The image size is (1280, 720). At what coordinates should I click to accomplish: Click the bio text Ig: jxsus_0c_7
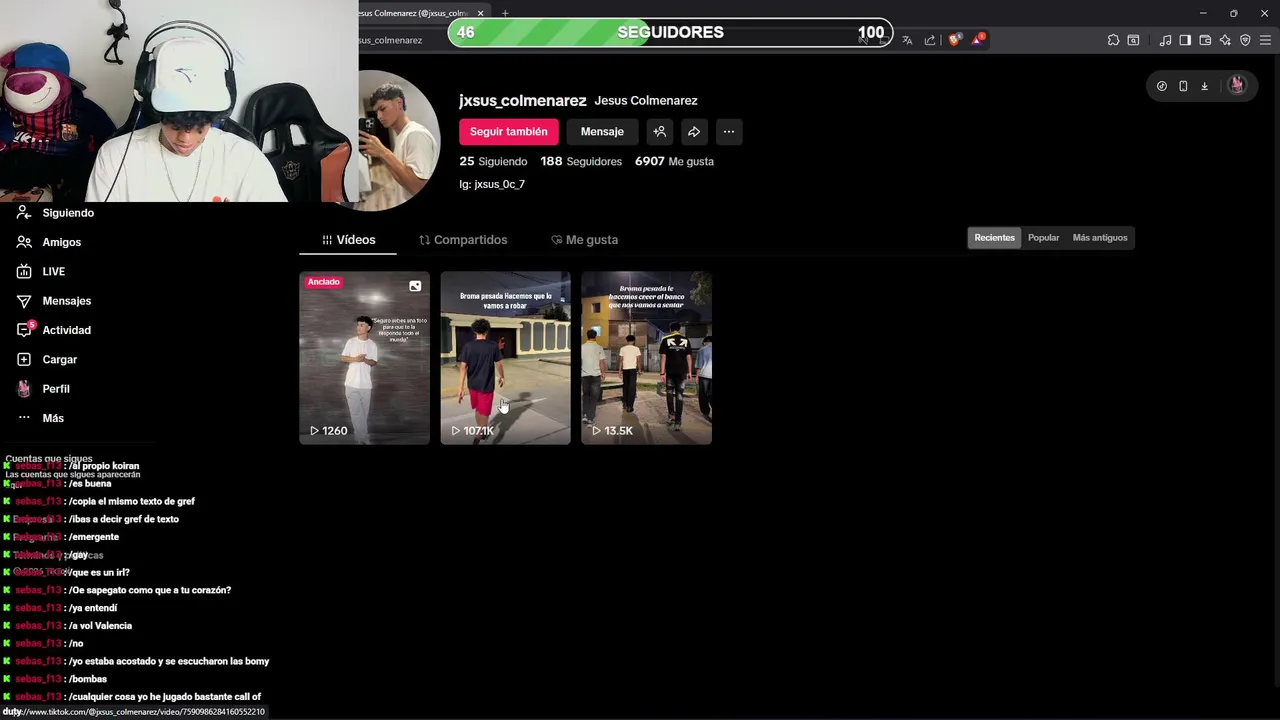tap(492, 185)
